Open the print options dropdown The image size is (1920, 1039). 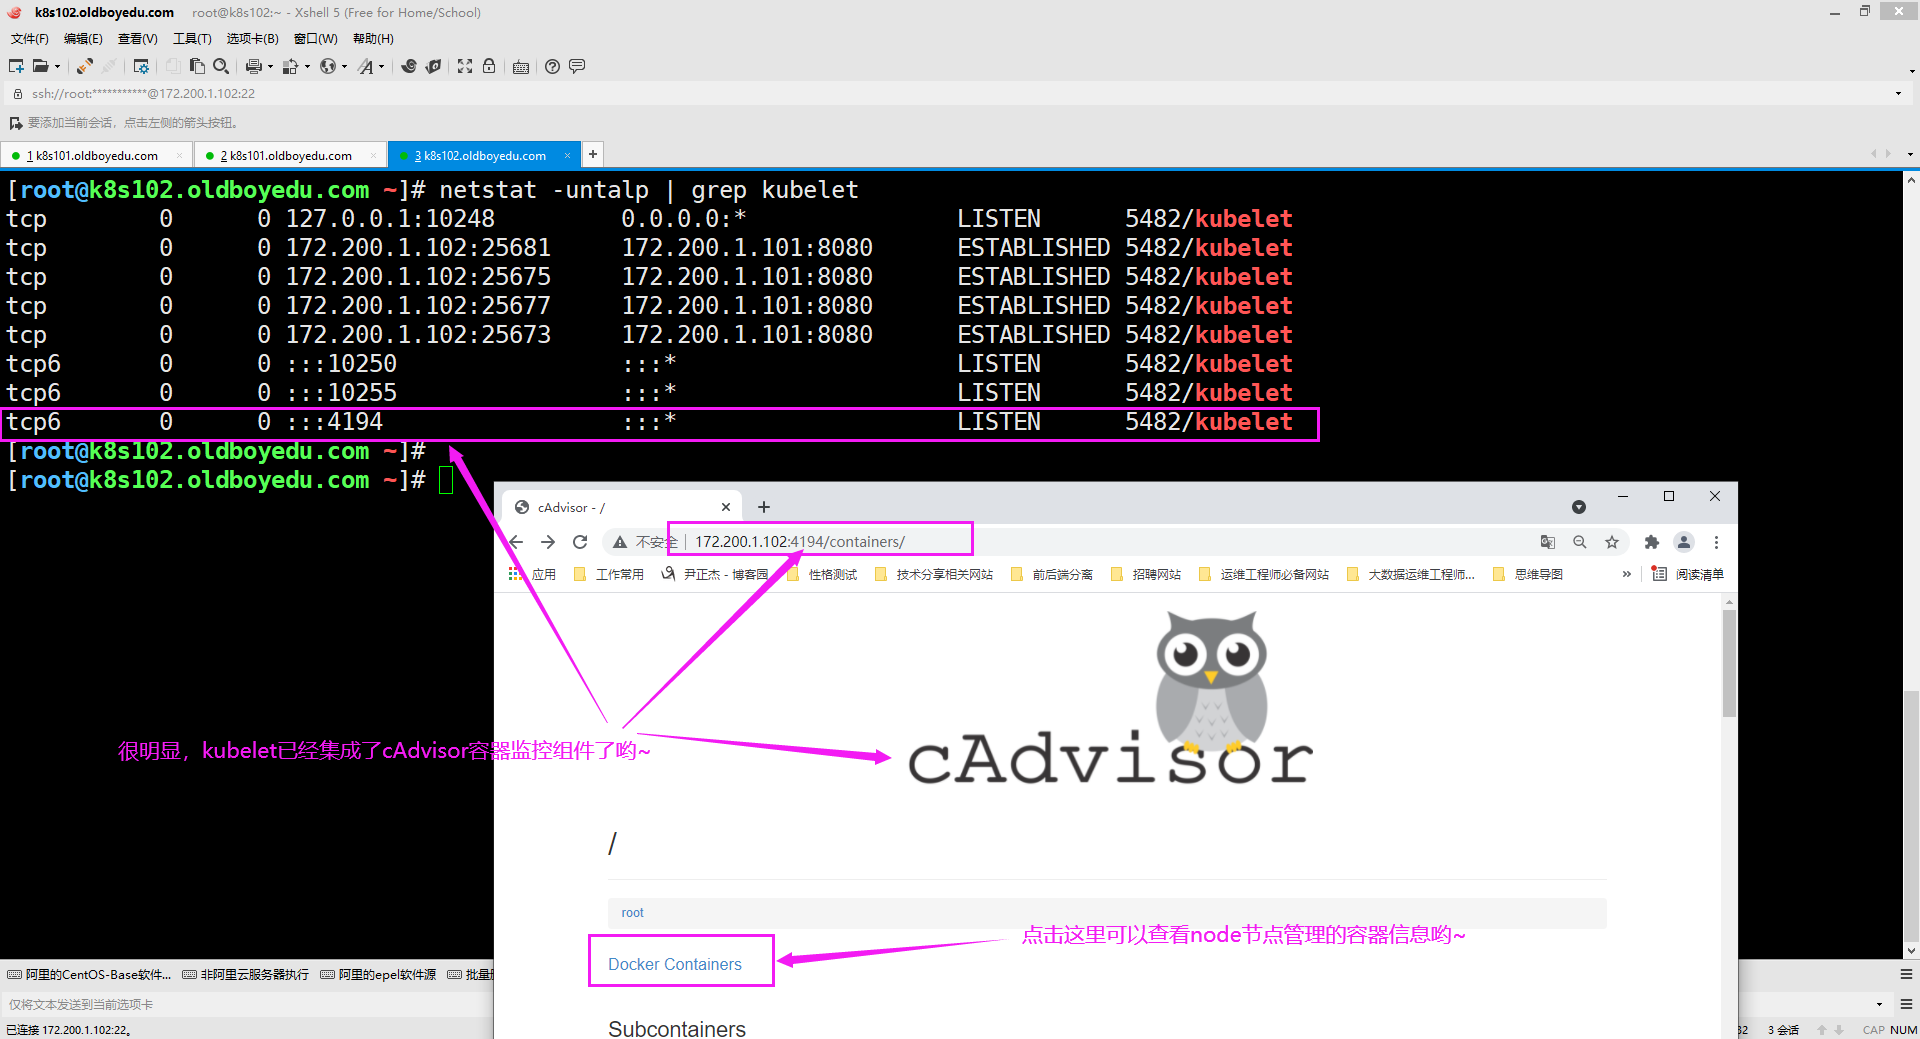[269, 66]
